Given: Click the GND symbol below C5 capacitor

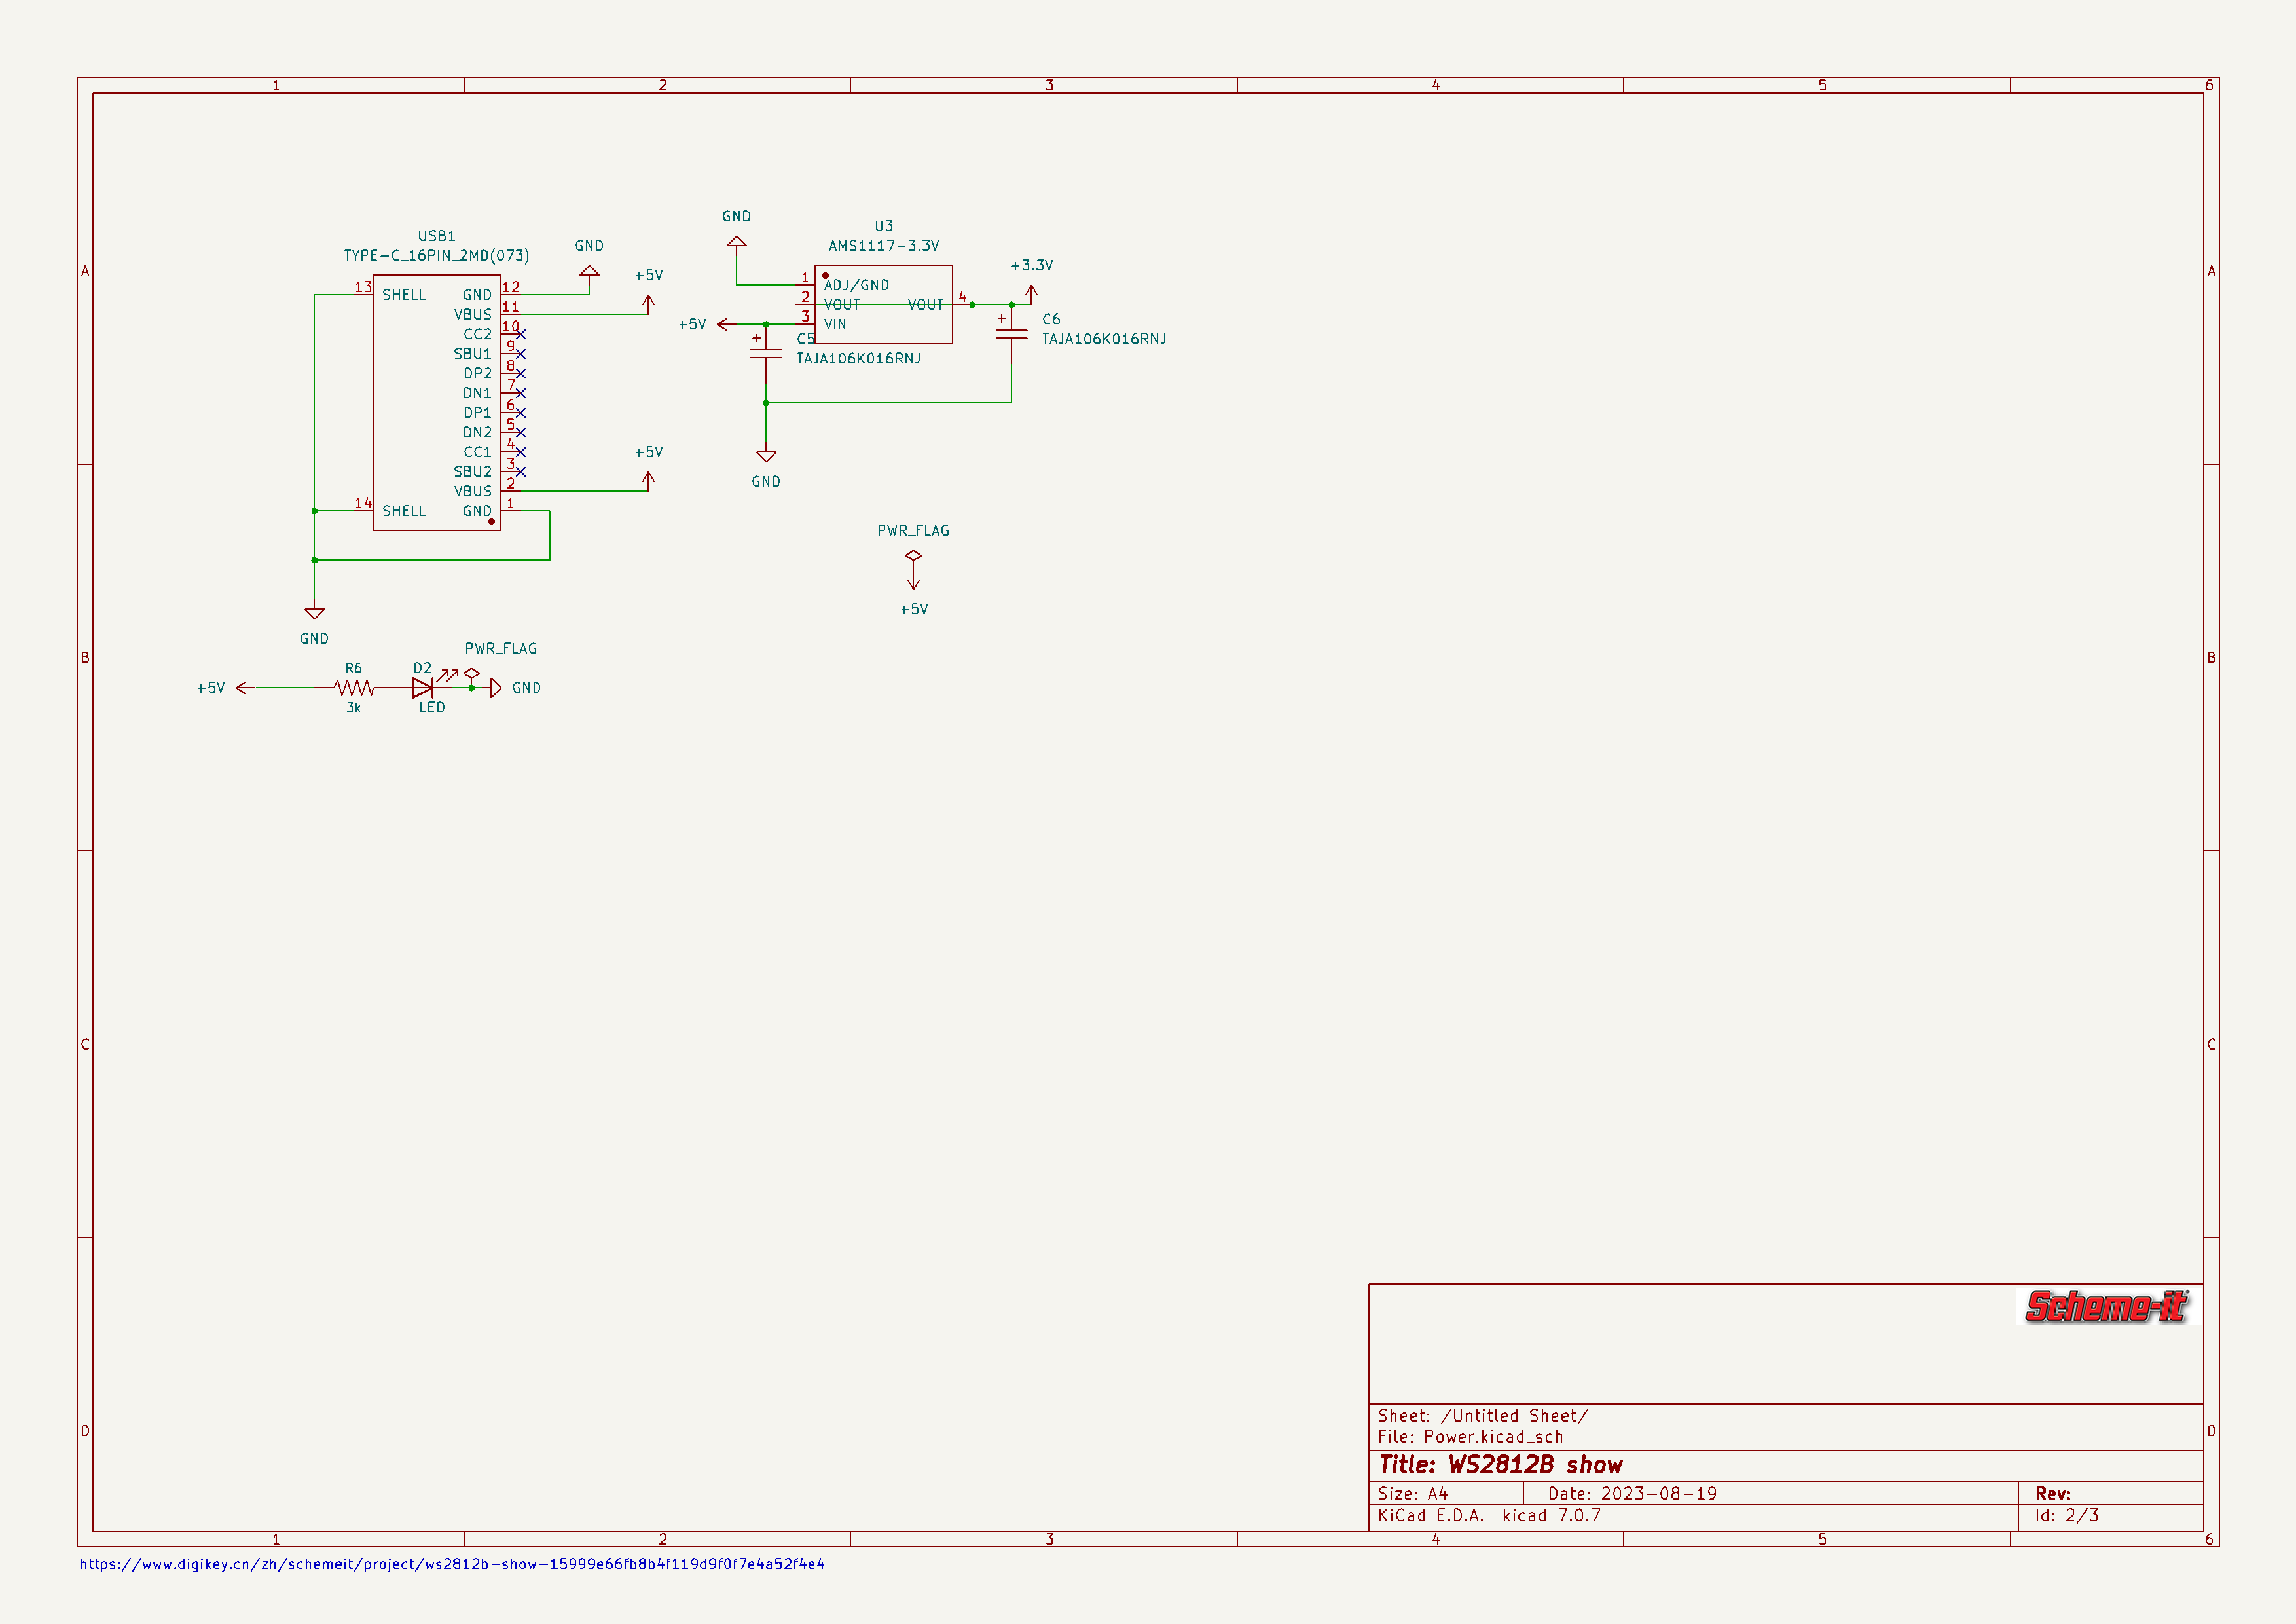Looking at the screenshot, I should [766, 456].
